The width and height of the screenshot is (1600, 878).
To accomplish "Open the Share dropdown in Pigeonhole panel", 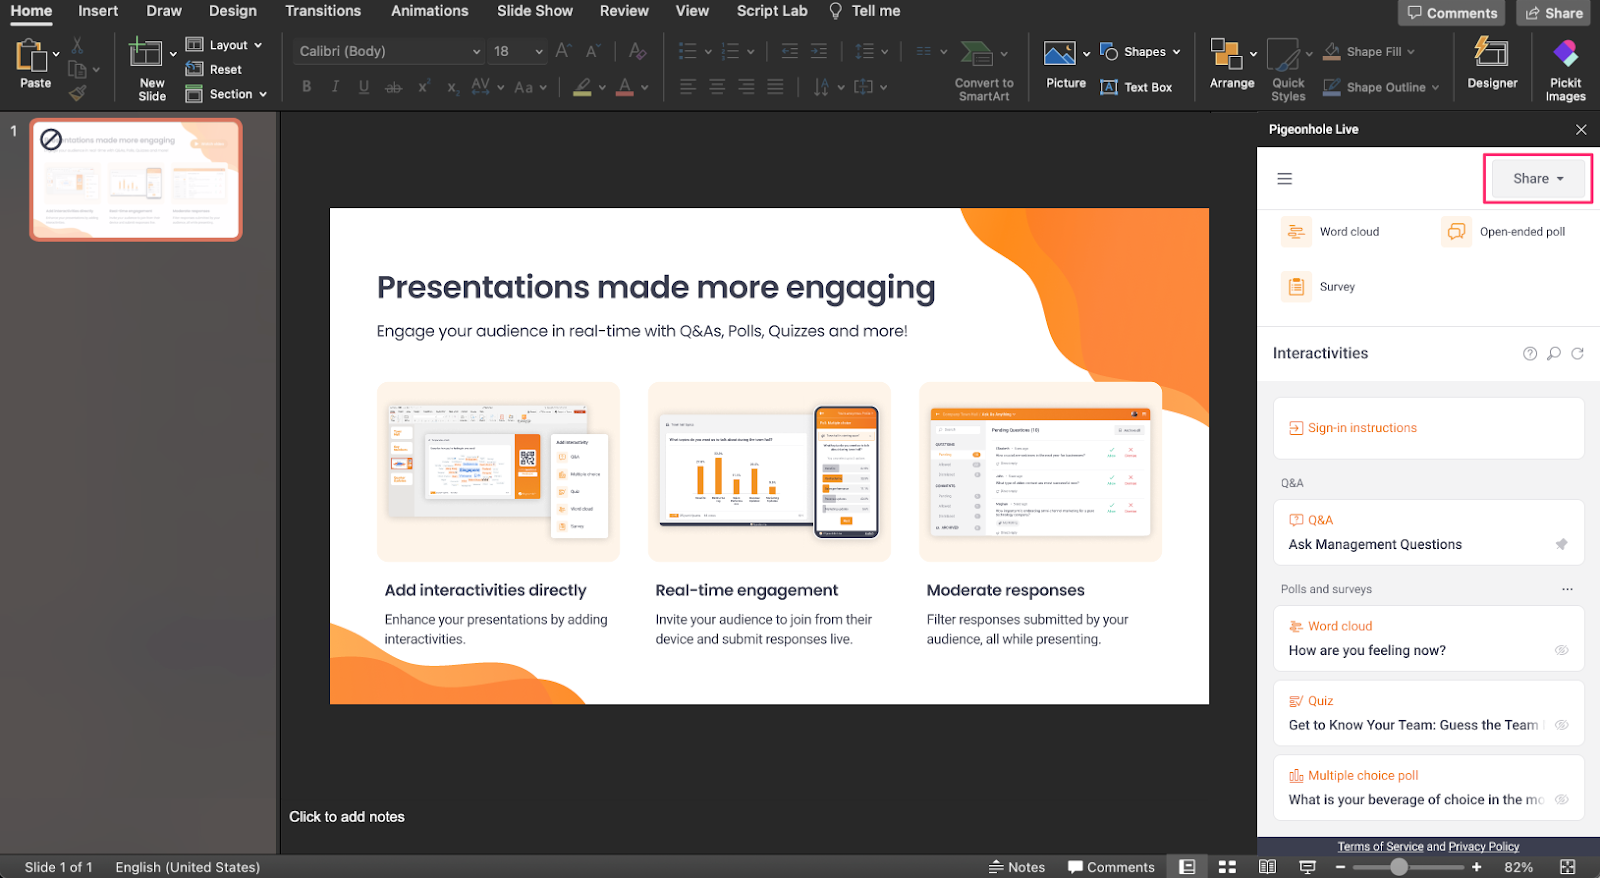I will [1537, 179].
